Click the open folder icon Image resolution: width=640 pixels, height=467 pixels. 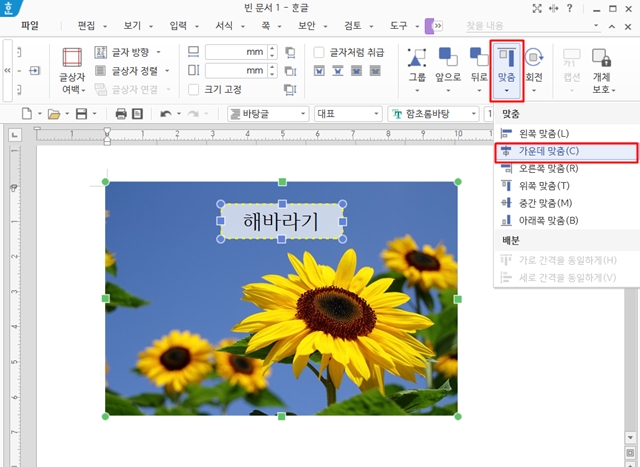[54, 114]
